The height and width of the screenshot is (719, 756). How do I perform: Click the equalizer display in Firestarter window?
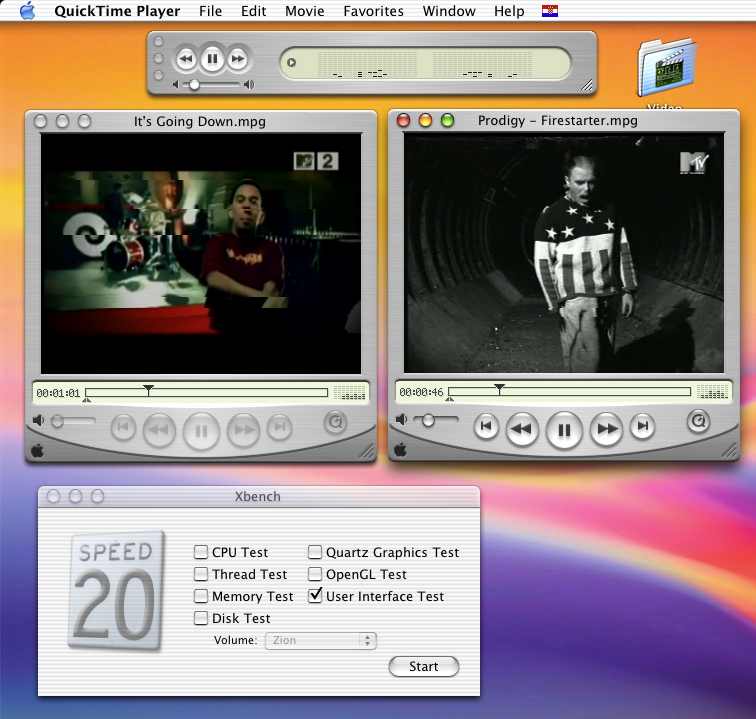click(x=712, y=391)
